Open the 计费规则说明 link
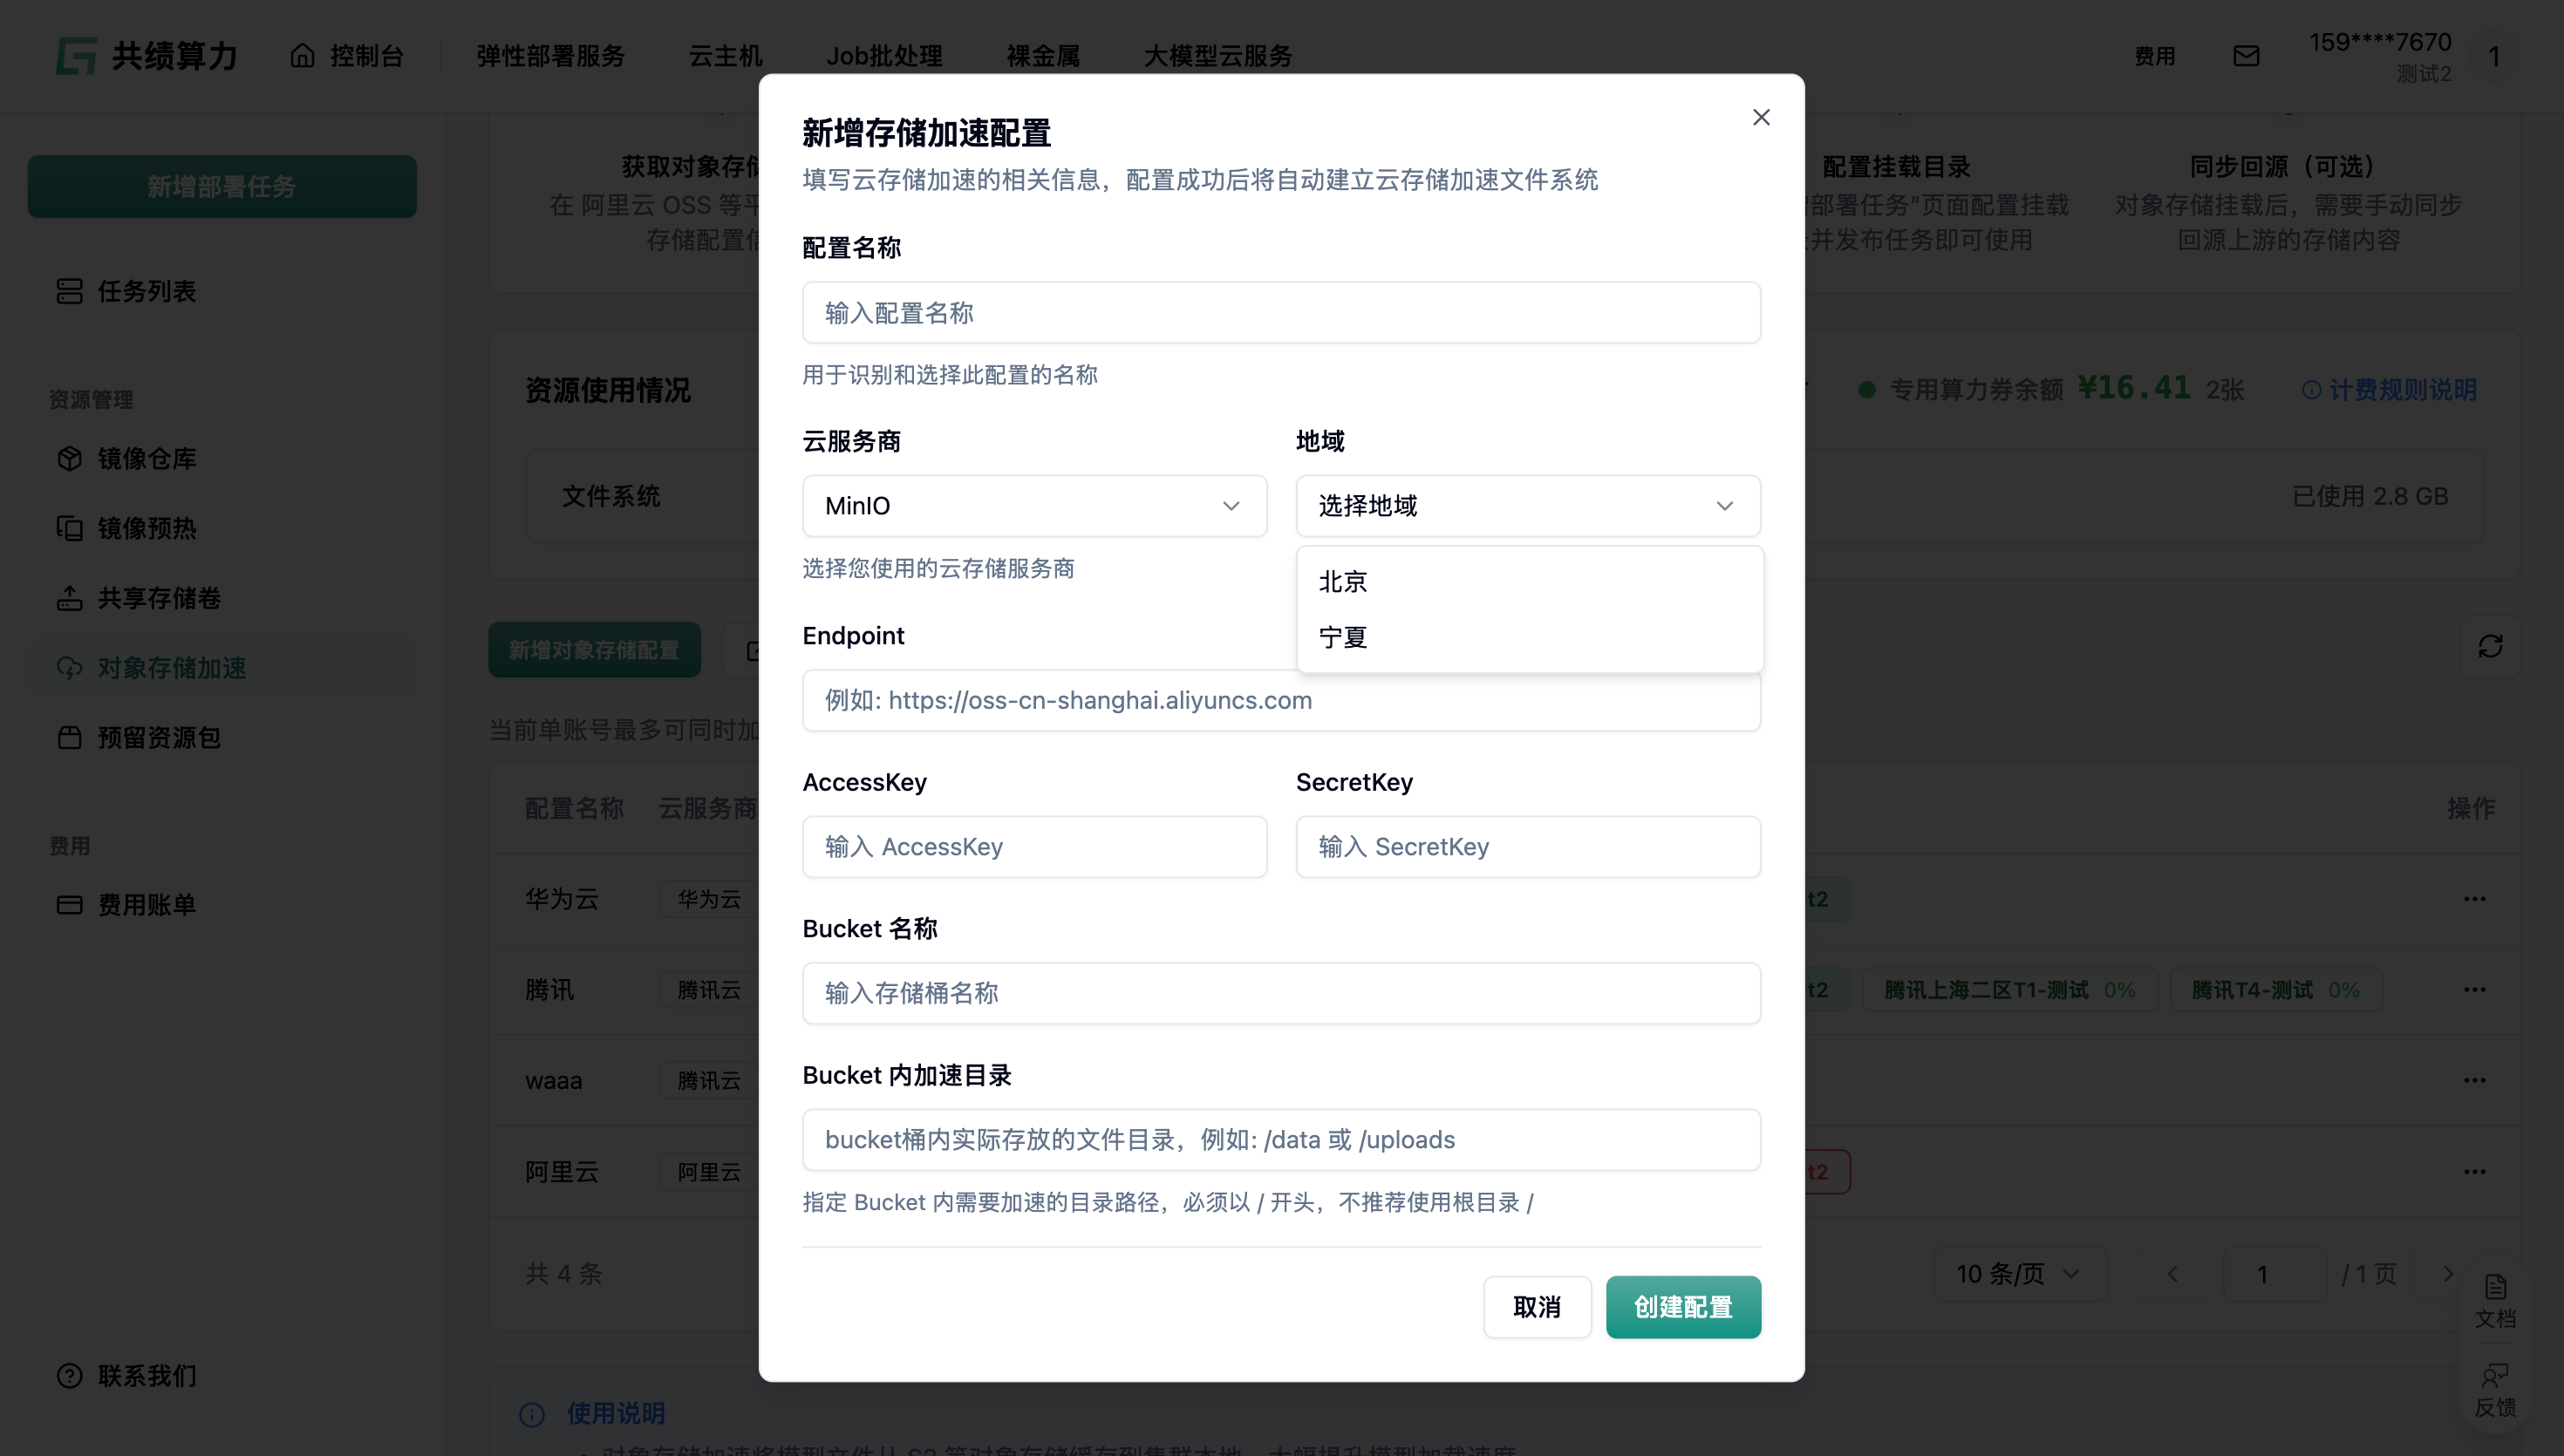2564x1456 pixels. coord(2390,390)
